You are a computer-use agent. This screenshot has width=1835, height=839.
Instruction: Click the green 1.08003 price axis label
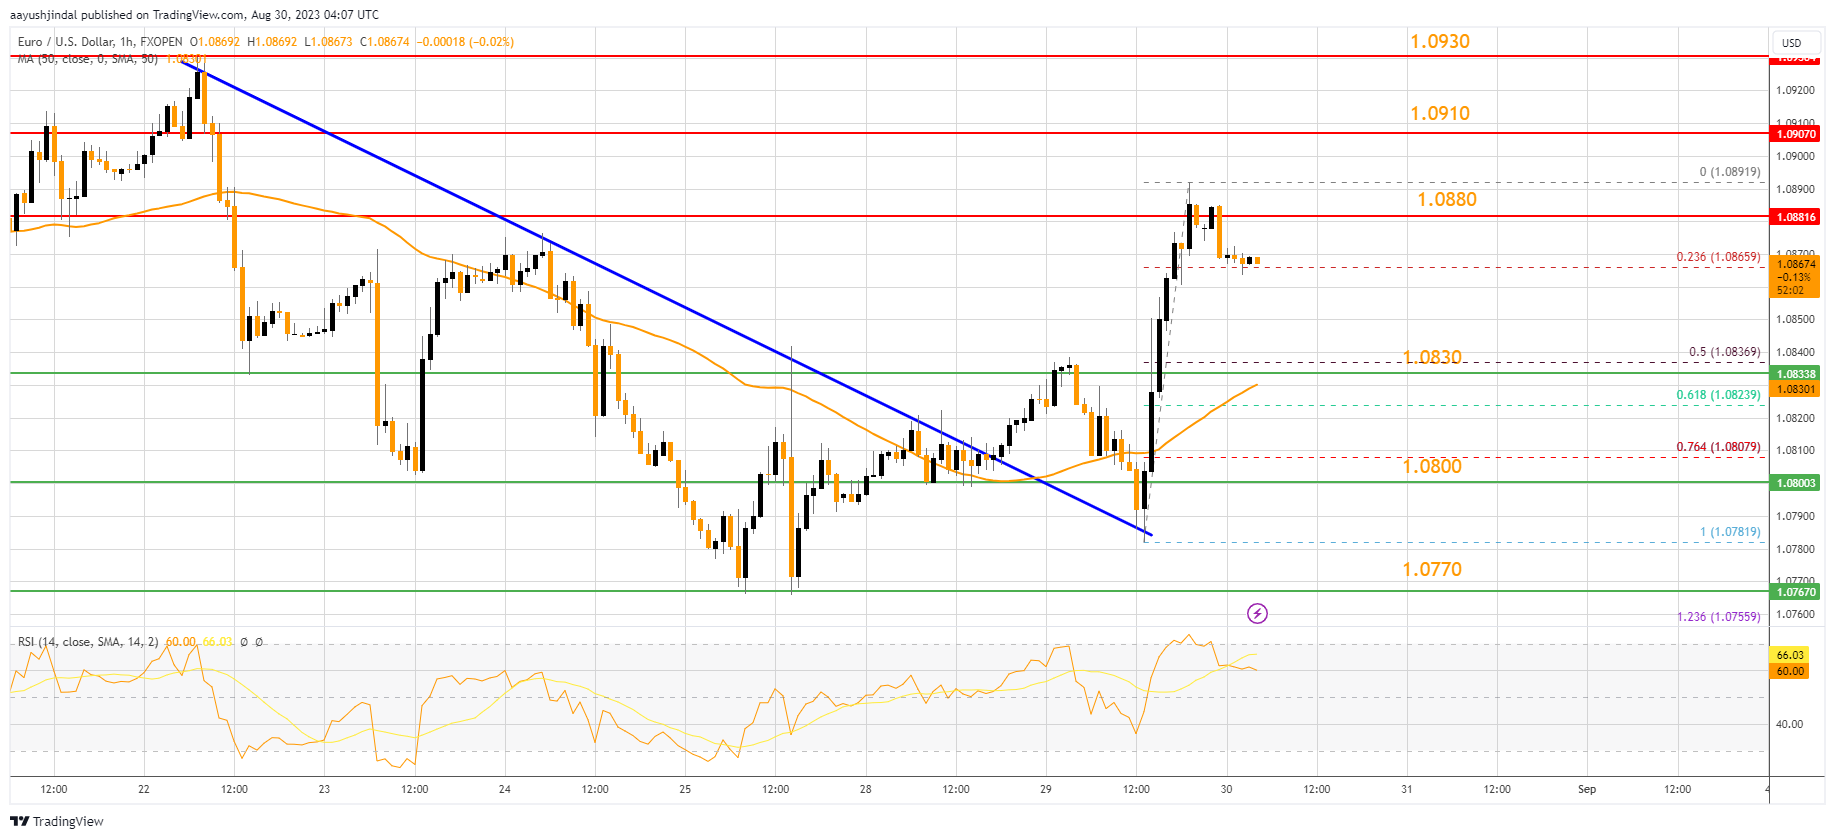(x=1795, y=483)
